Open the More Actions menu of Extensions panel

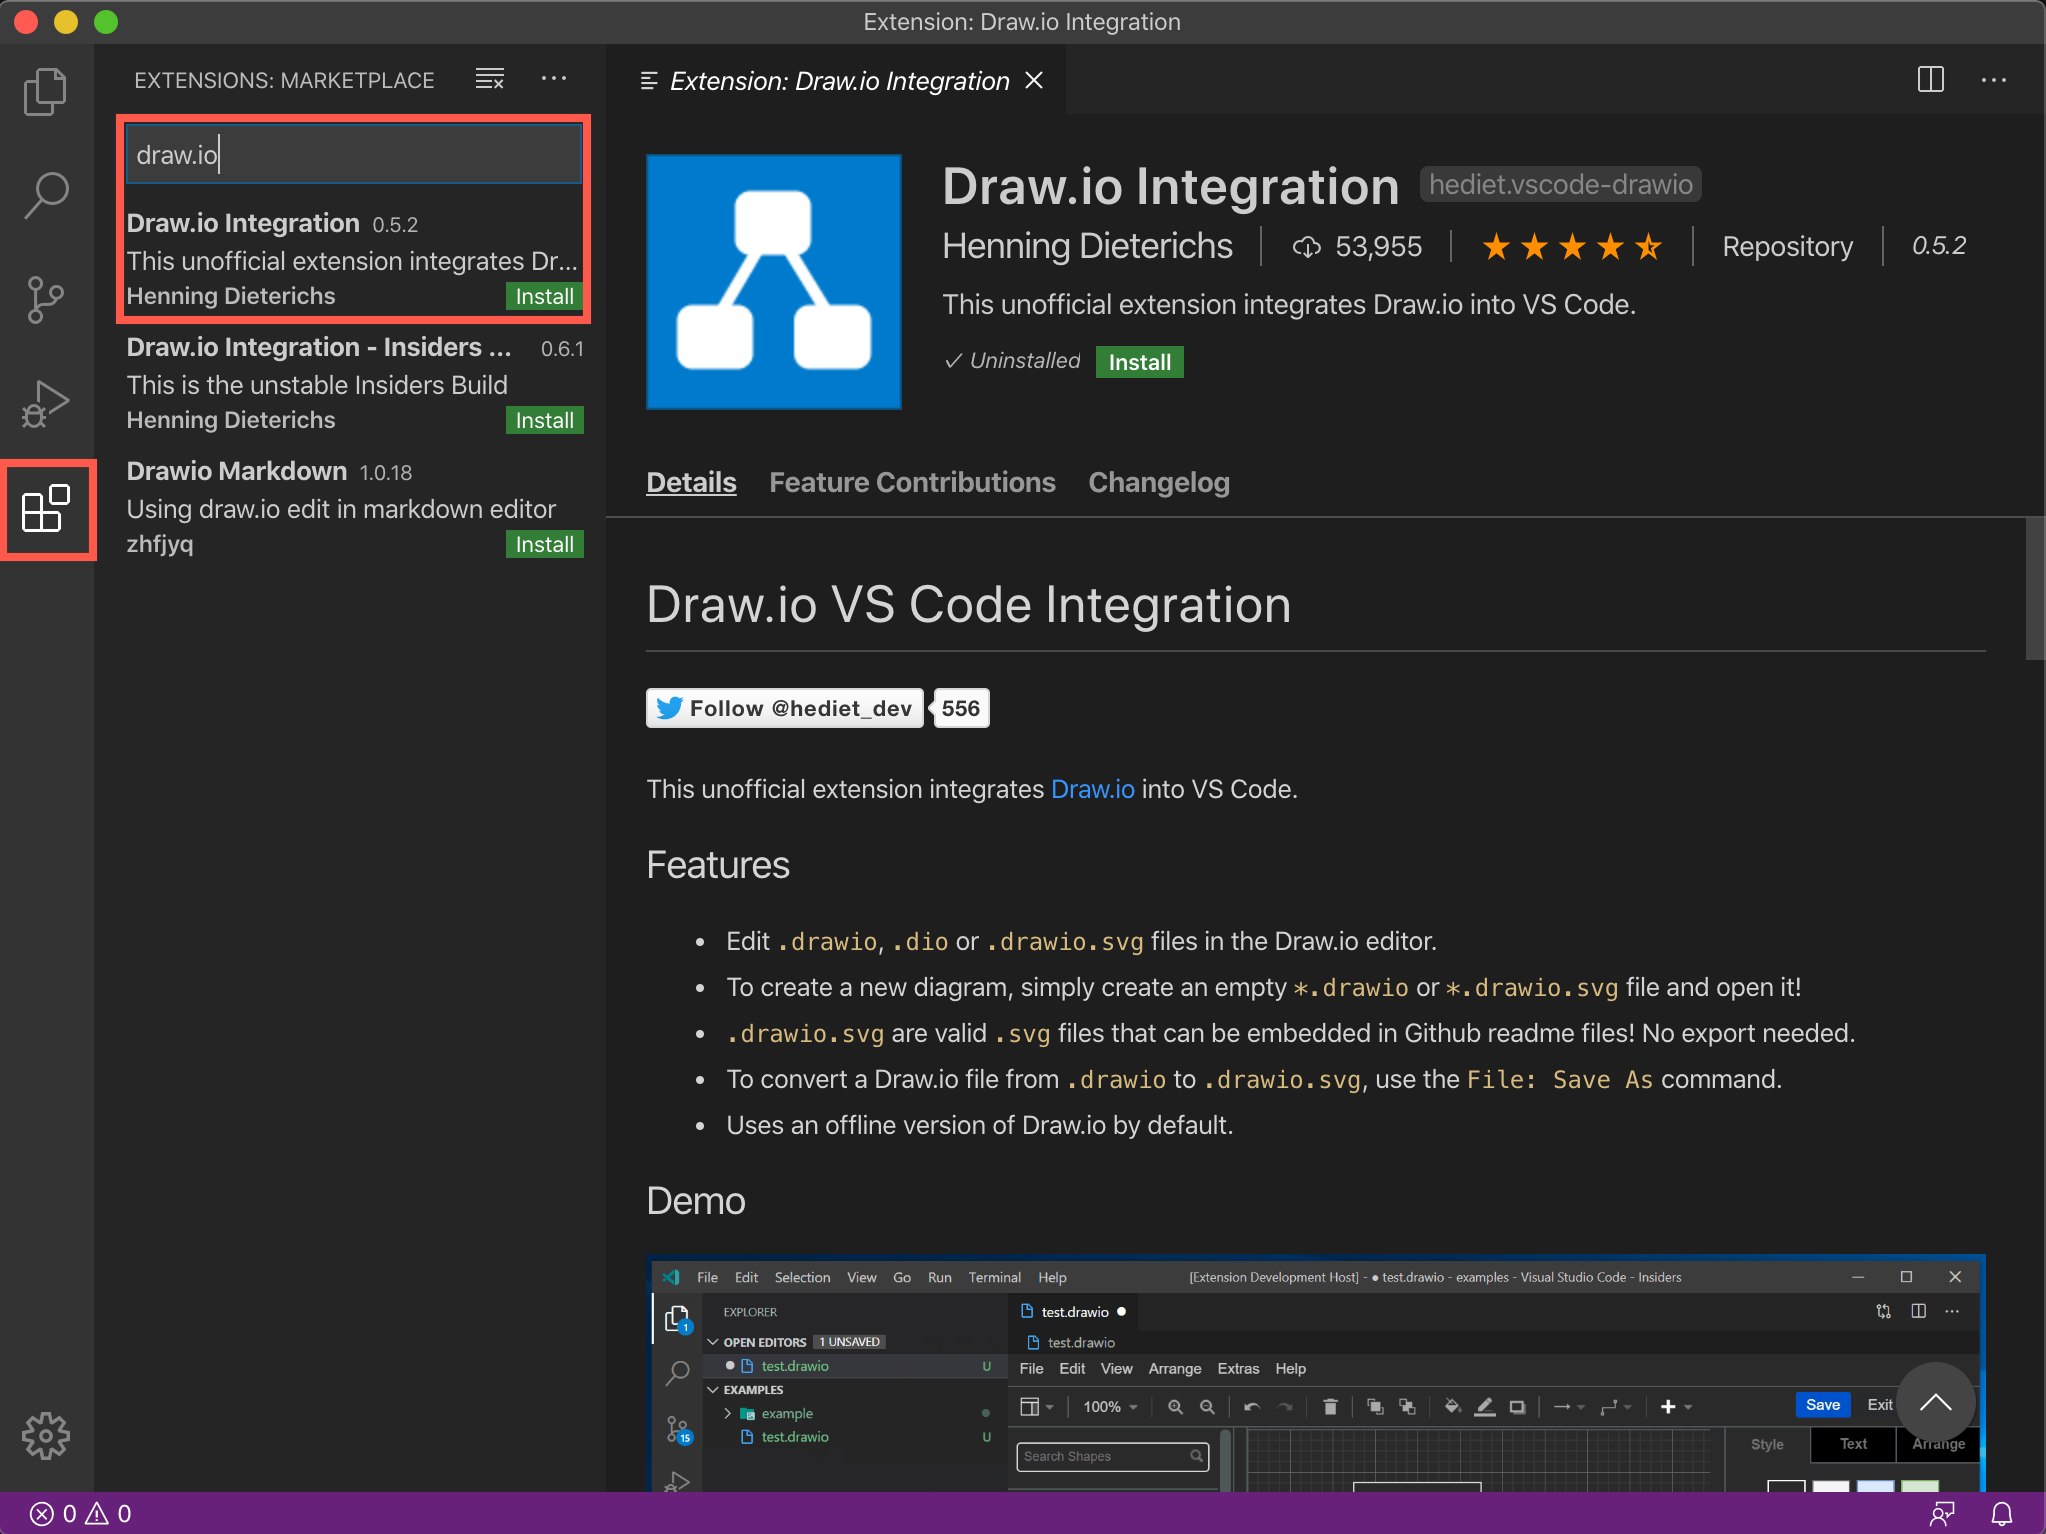[x=554, y=79]
